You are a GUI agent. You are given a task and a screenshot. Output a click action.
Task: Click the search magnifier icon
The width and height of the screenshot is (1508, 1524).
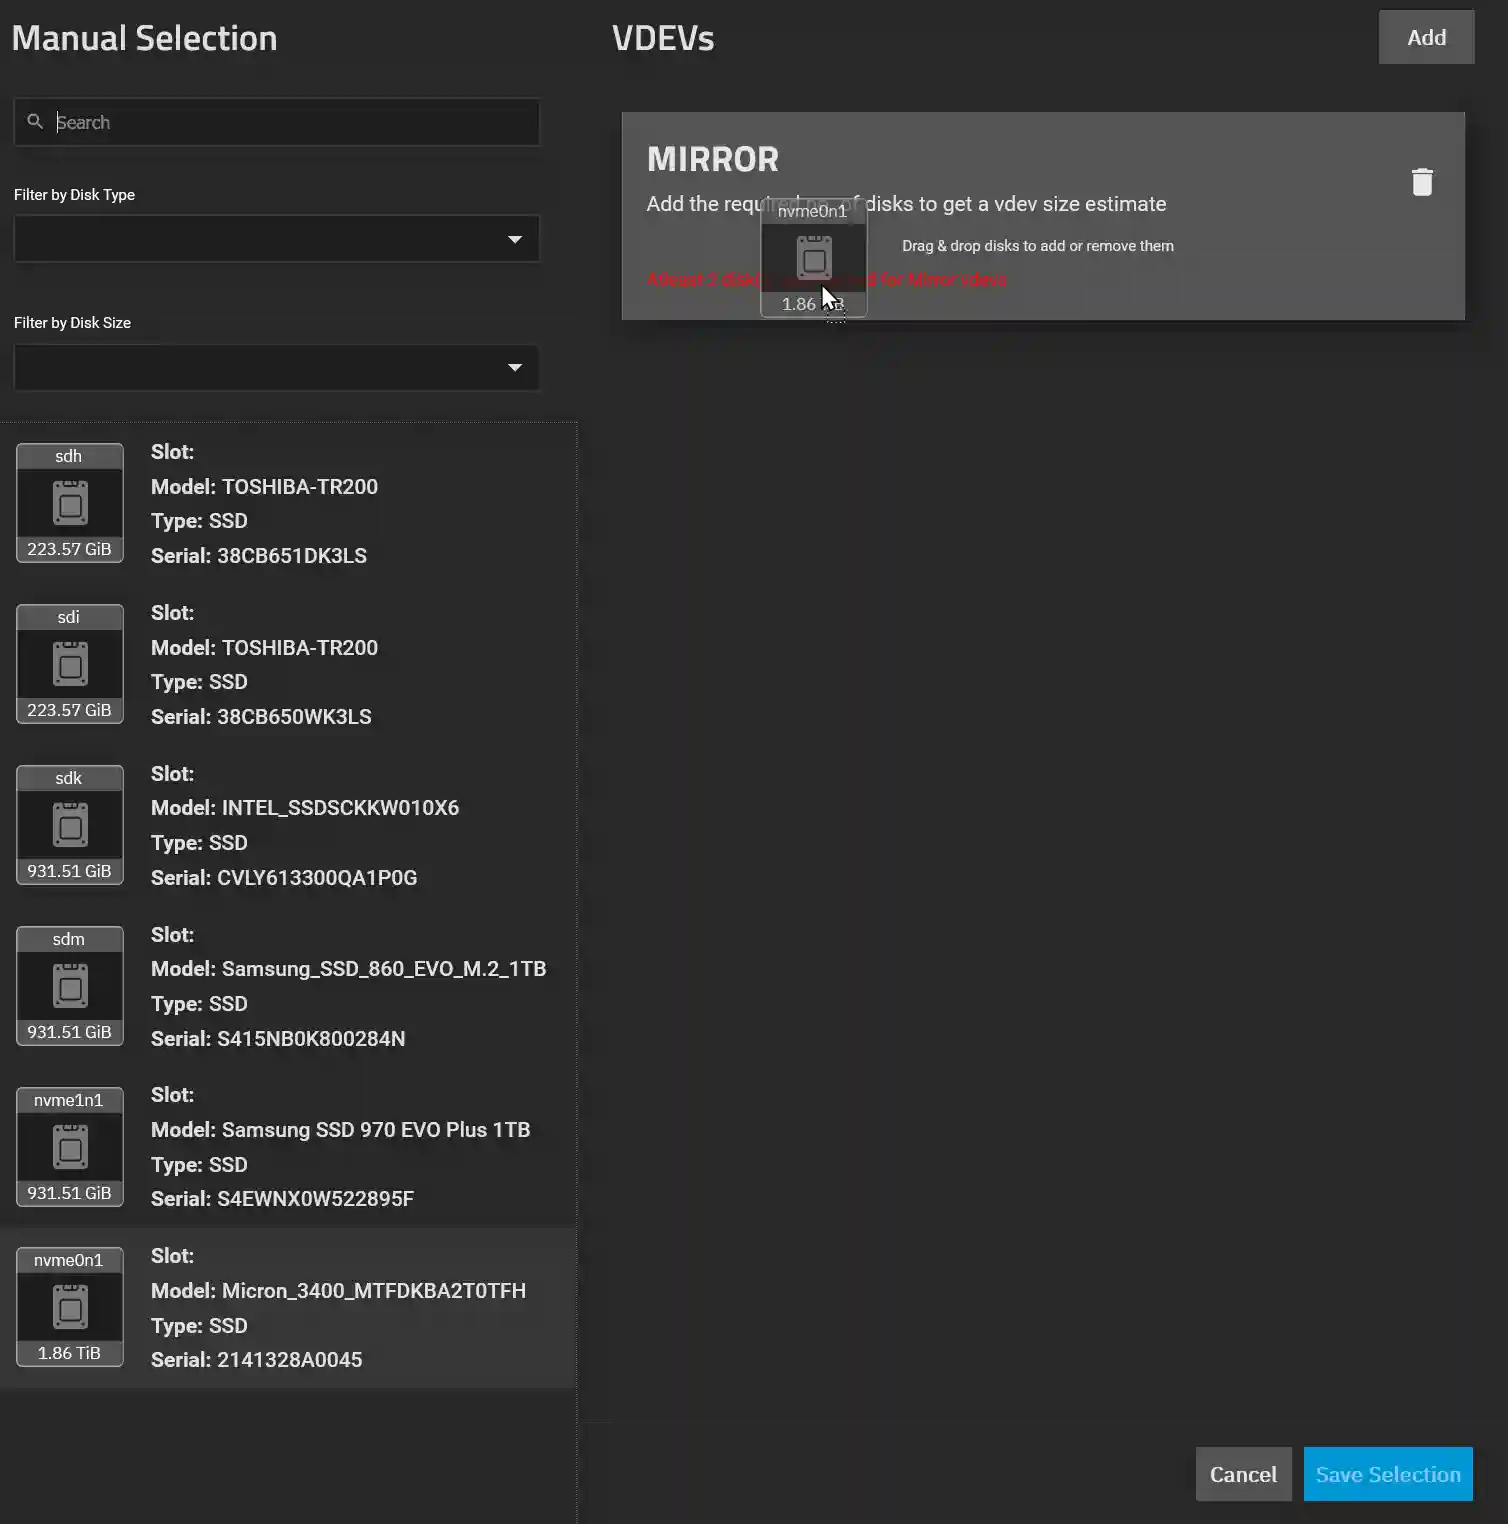[x=35, y=121]
